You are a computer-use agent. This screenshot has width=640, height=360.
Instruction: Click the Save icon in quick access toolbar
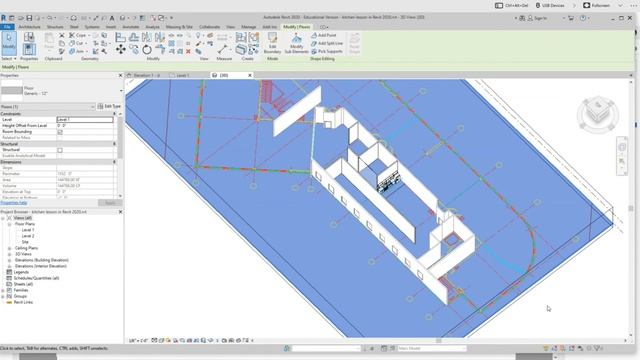29,18
